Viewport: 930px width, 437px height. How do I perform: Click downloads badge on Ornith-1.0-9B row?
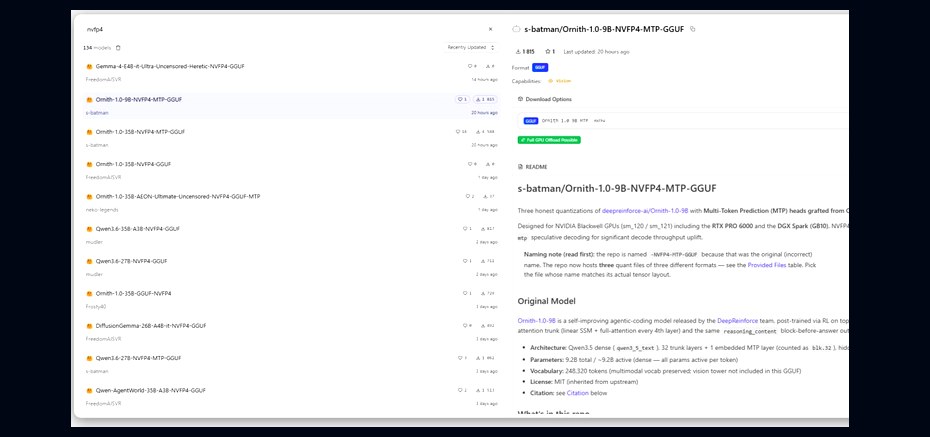coord(485,100)
